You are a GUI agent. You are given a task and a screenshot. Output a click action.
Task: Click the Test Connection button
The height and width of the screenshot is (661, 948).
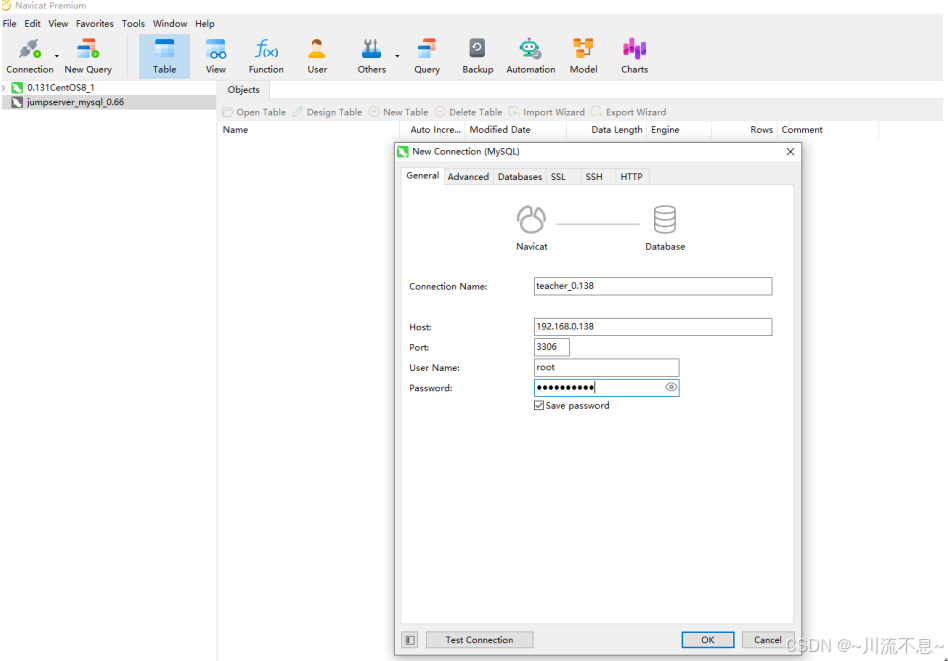coord(479,640)
